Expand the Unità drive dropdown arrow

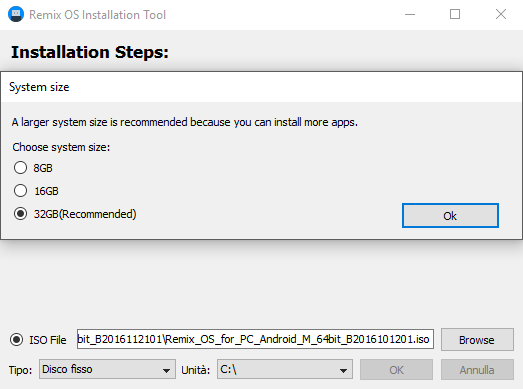[343, 370]
